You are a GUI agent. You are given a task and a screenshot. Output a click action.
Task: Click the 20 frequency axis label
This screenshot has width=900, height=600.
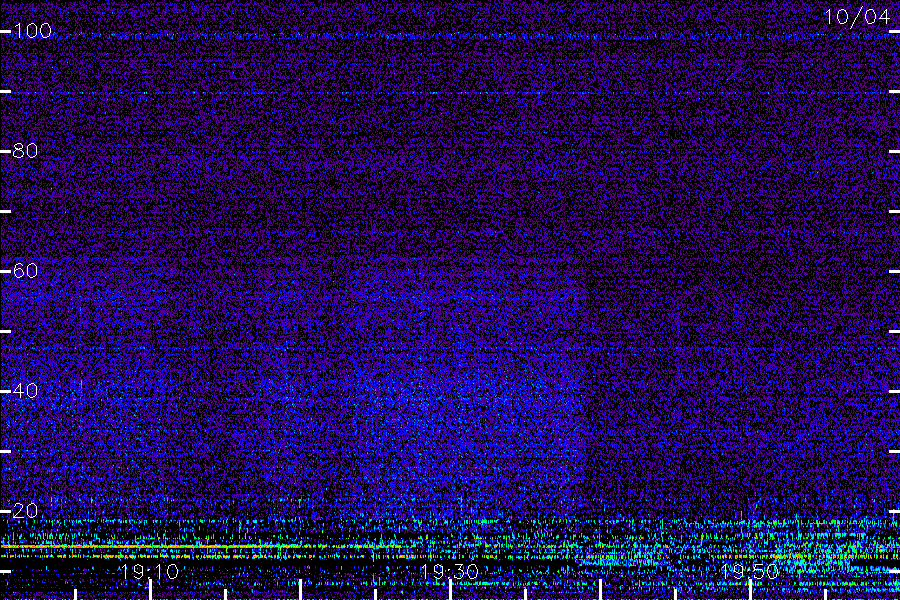pyautogui.click(x=25, y=510)
